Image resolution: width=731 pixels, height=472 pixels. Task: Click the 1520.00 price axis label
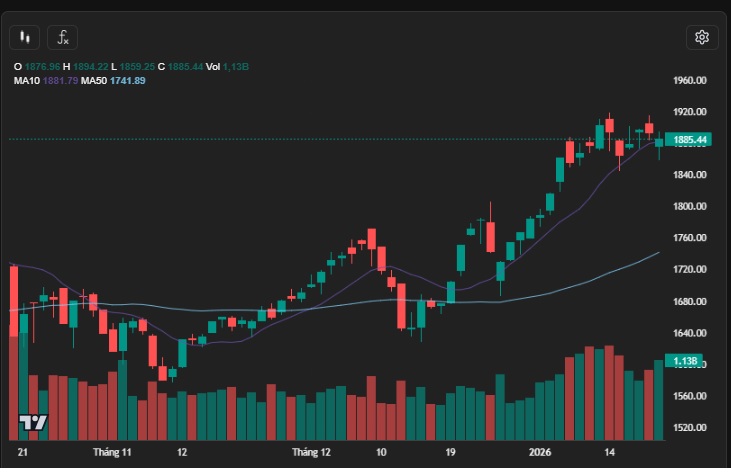[x=691, y=428]
